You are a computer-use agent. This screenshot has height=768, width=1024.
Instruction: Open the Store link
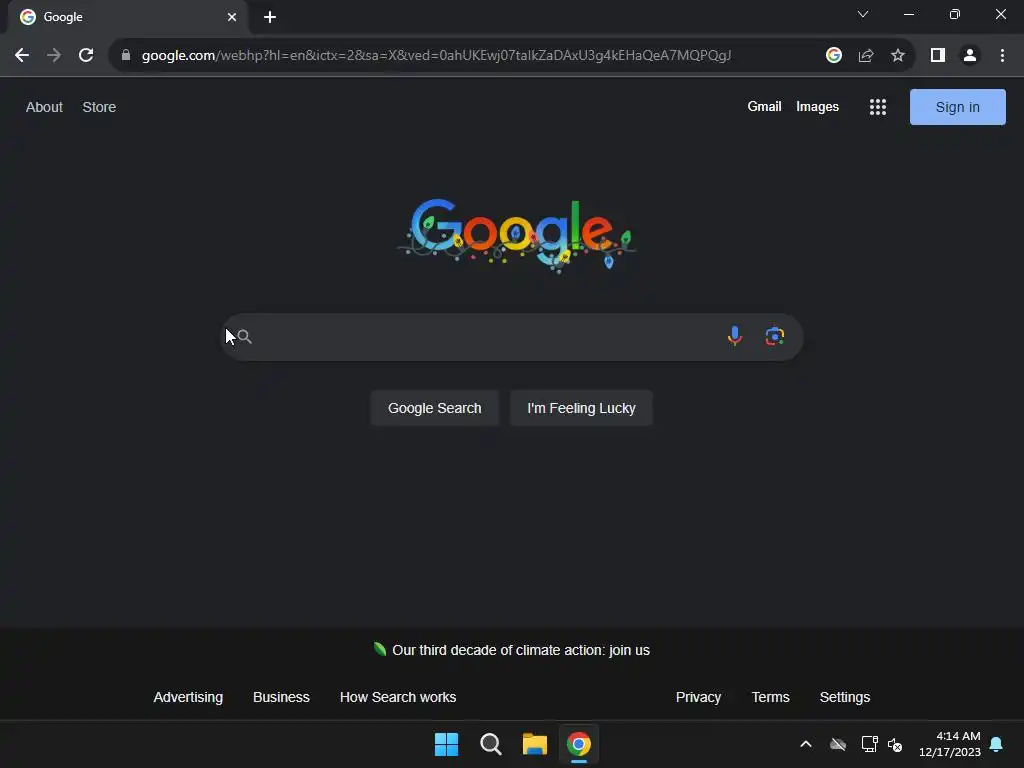[x=99, y=107]
